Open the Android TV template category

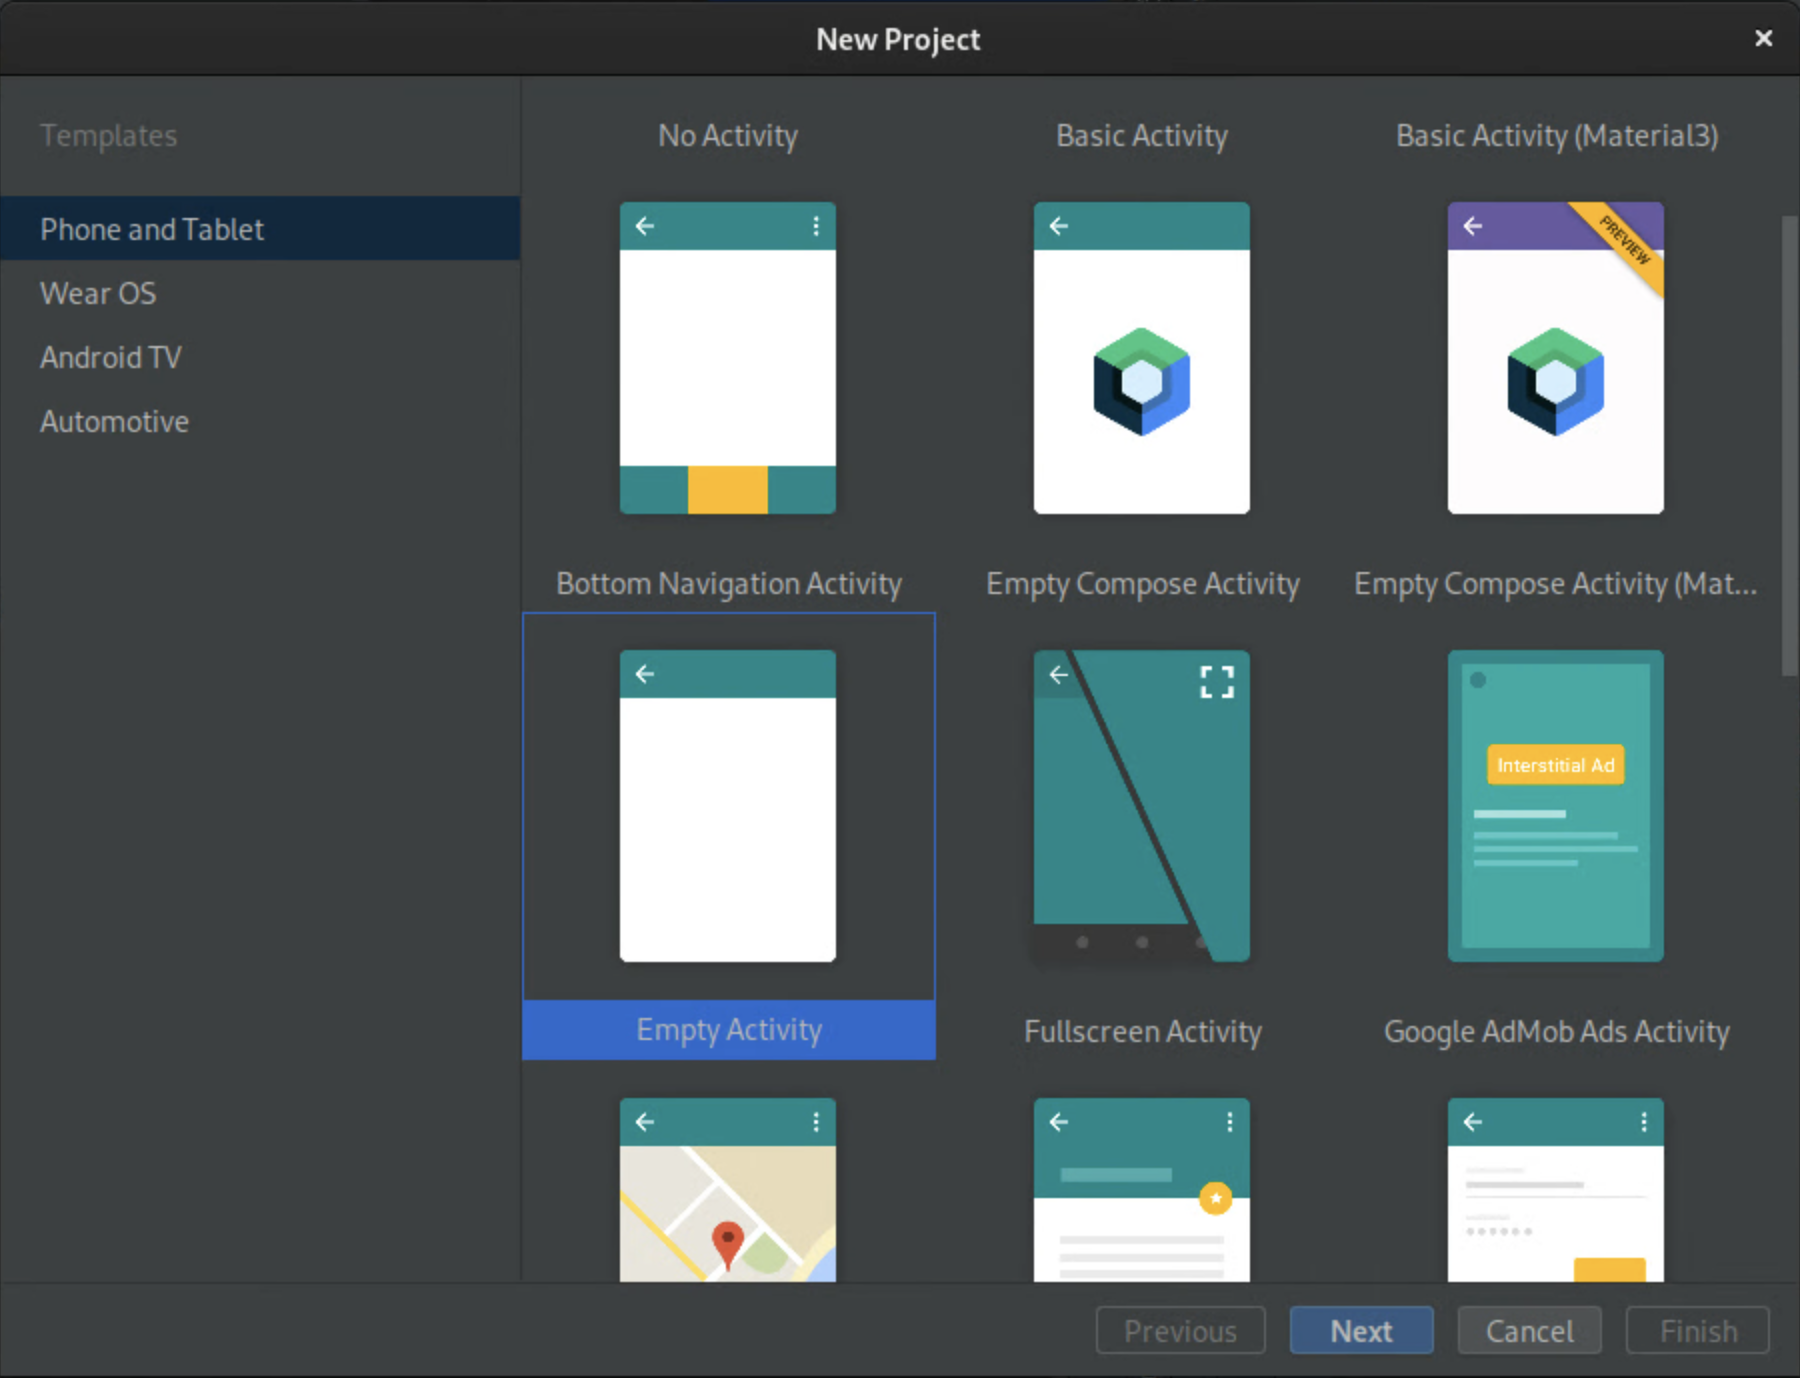pos(110,357)
